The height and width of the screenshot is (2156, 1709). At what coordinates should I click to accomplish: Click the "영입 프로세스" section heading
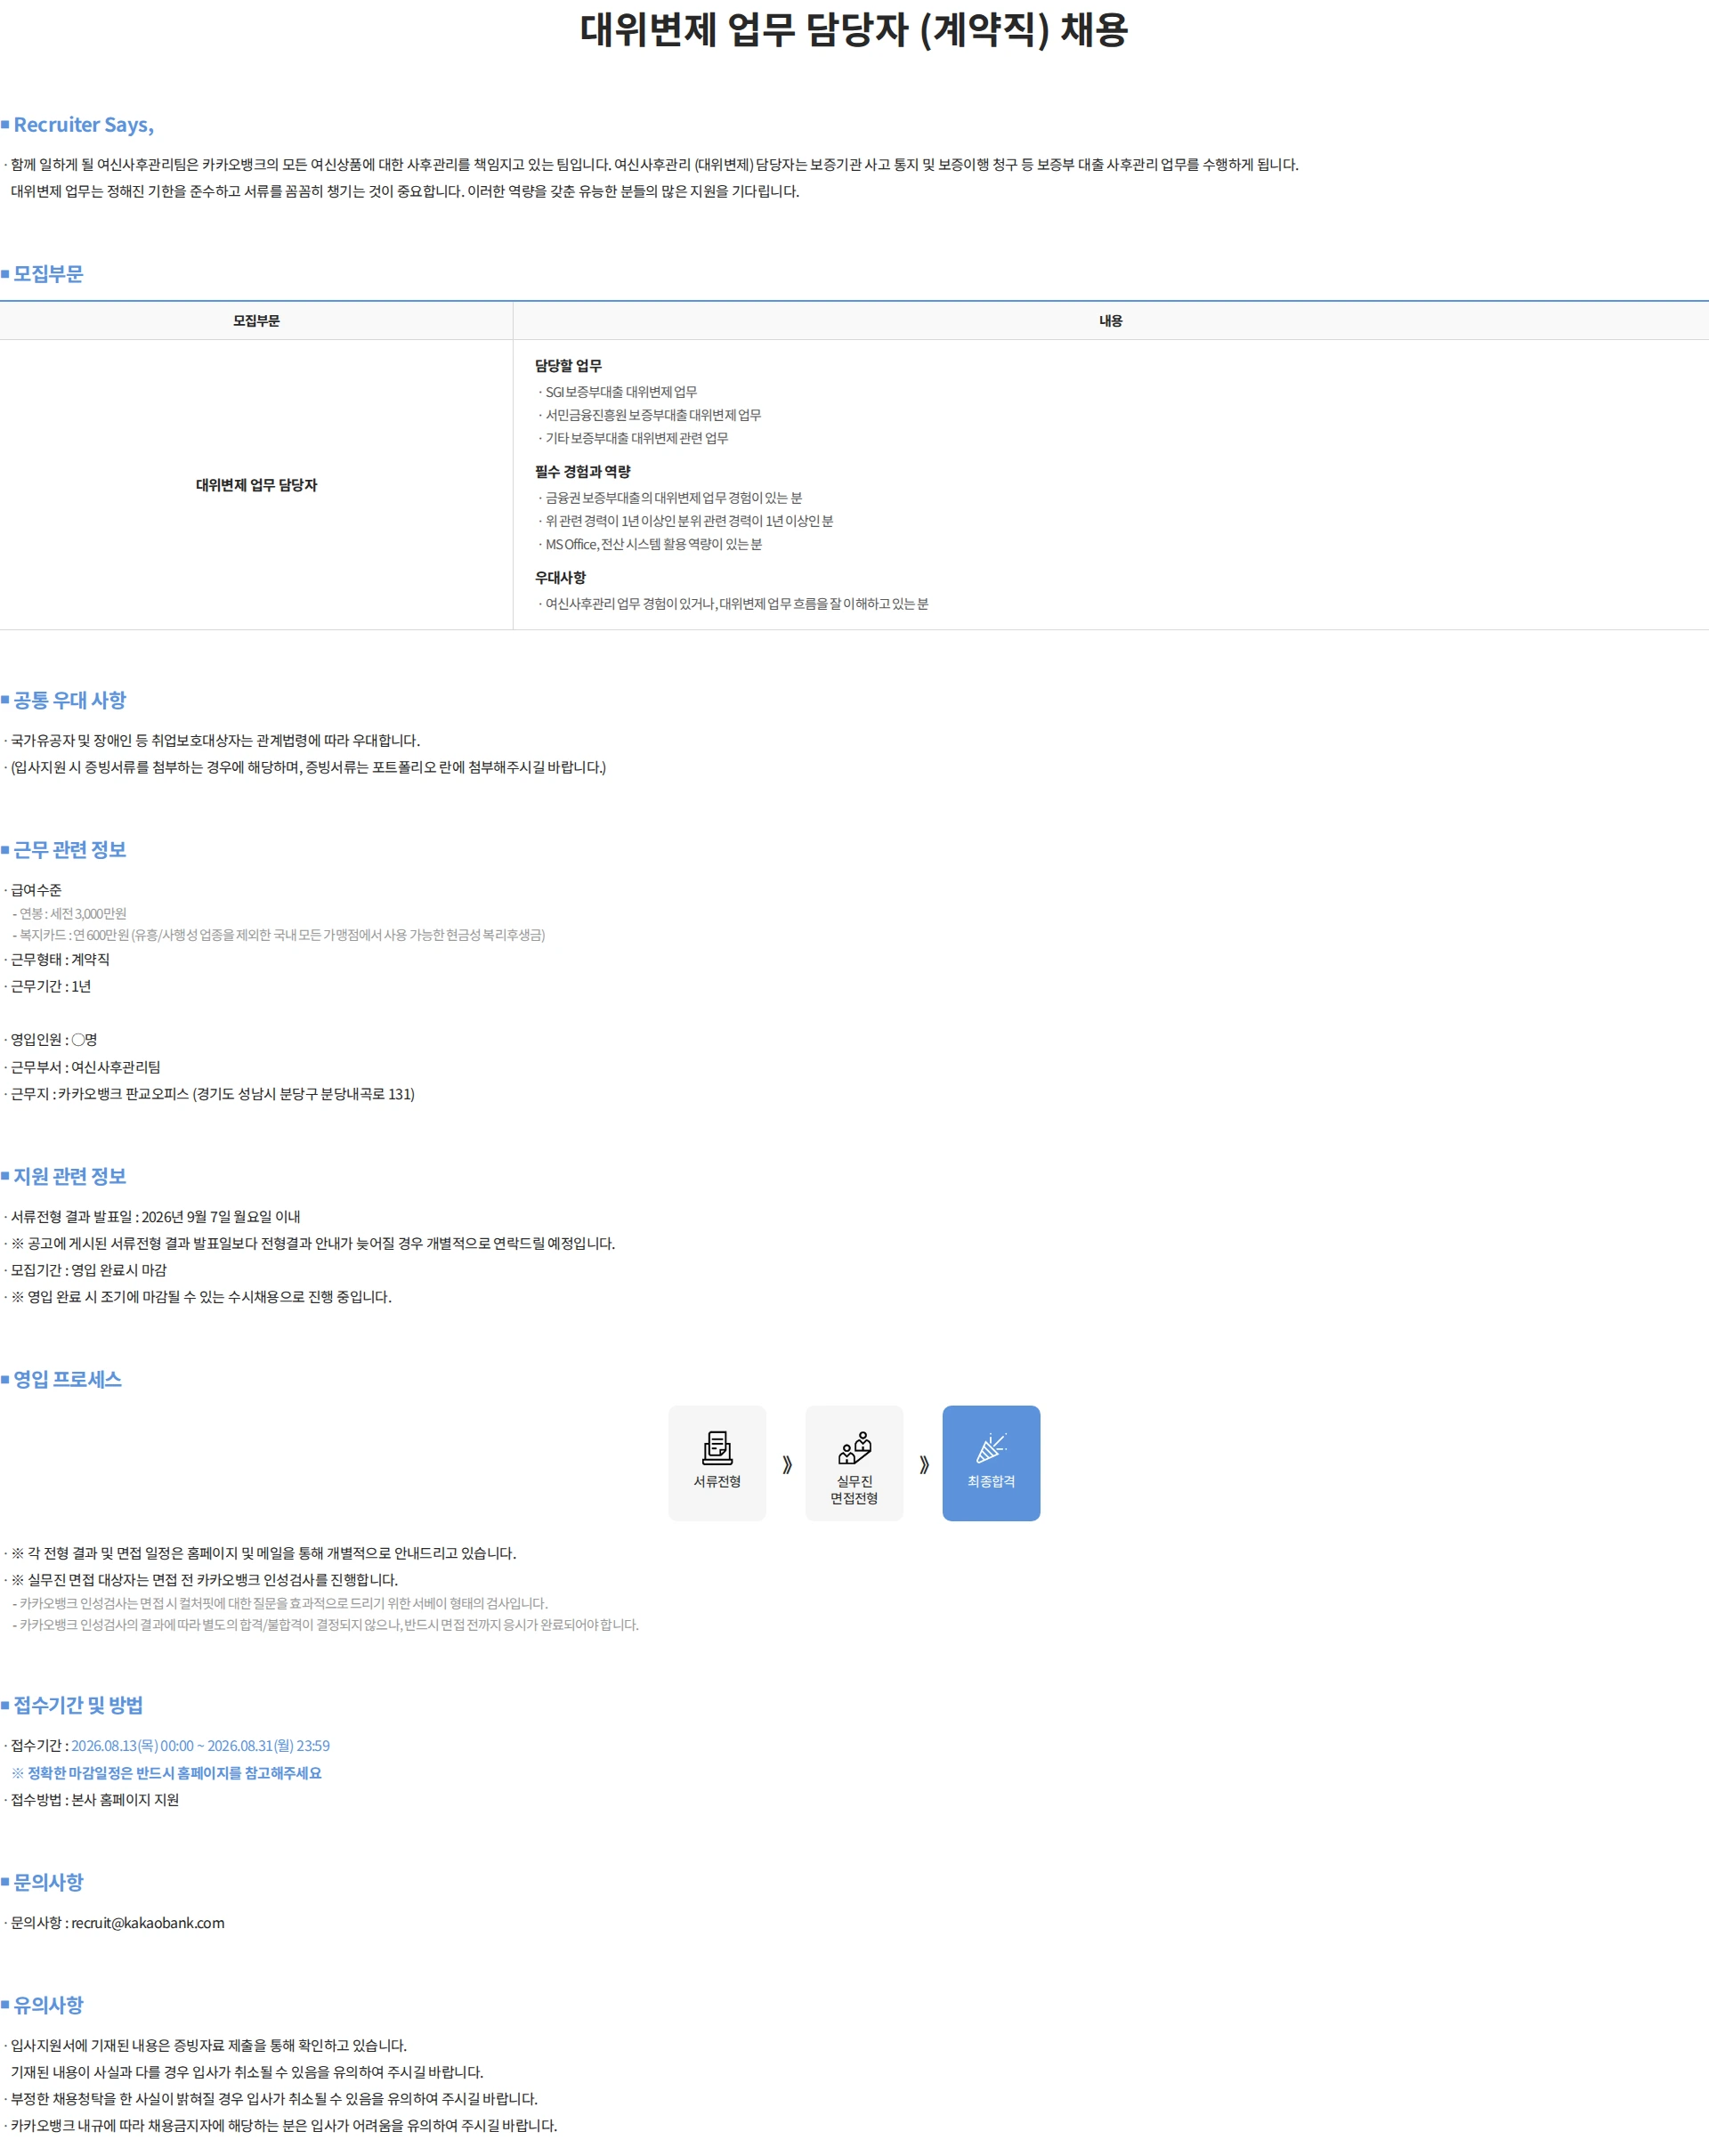click(x=67, y=1380)
